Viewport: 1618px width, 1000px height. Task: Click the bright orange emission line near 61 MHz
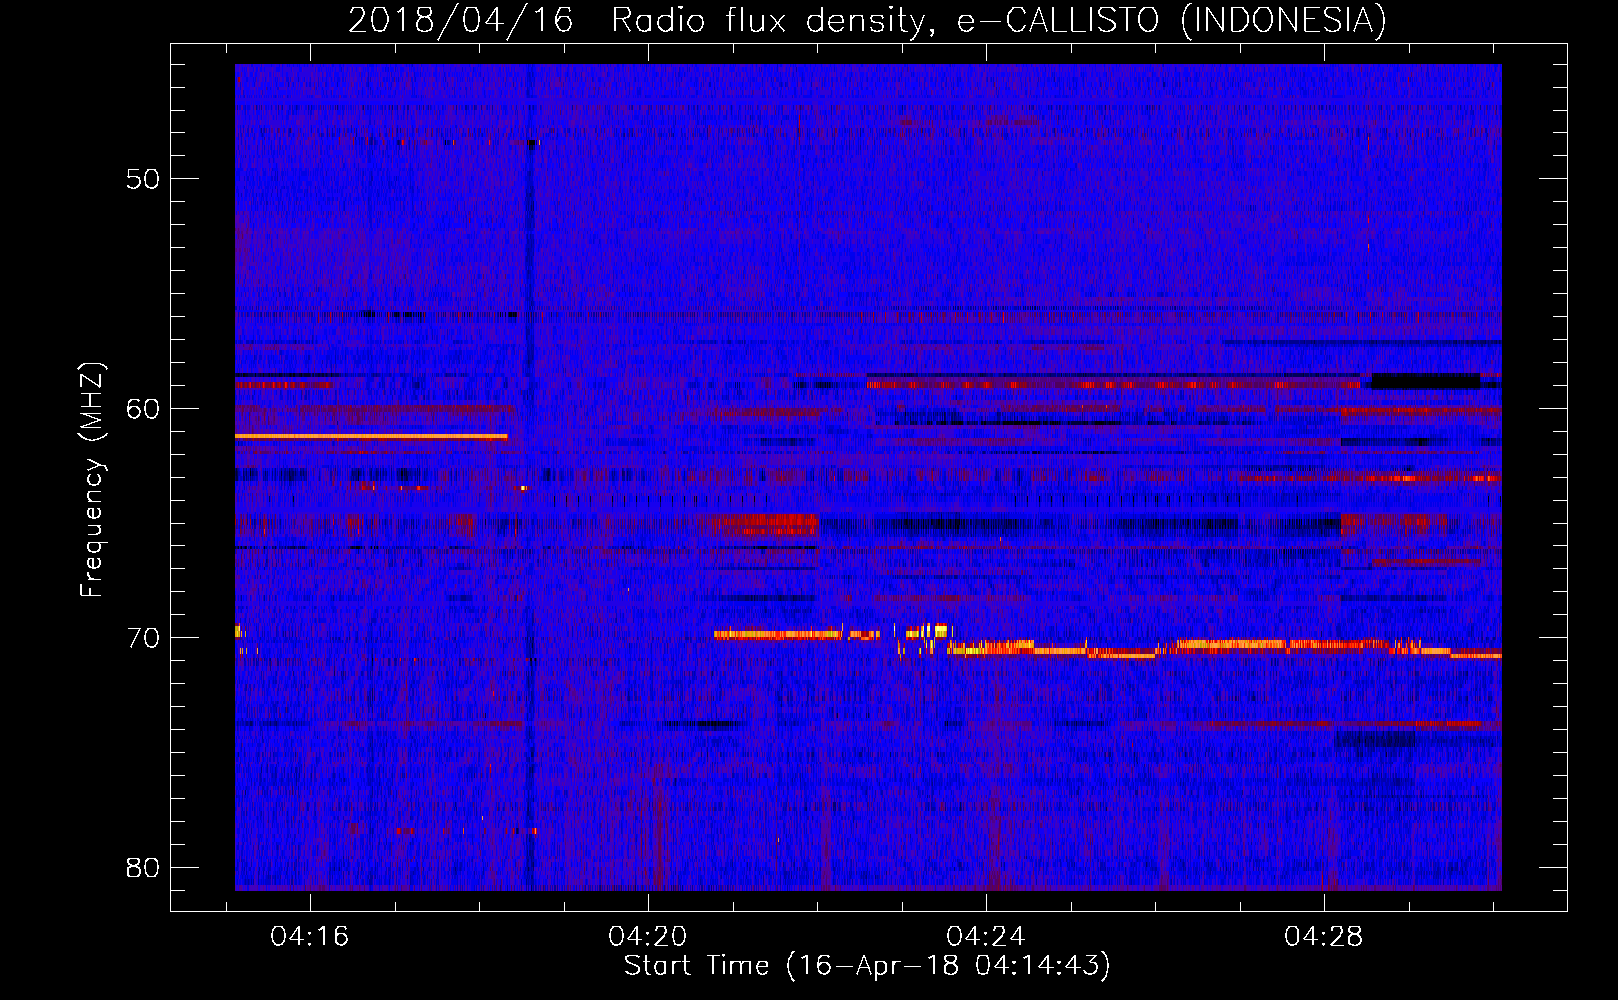[371, 437]
